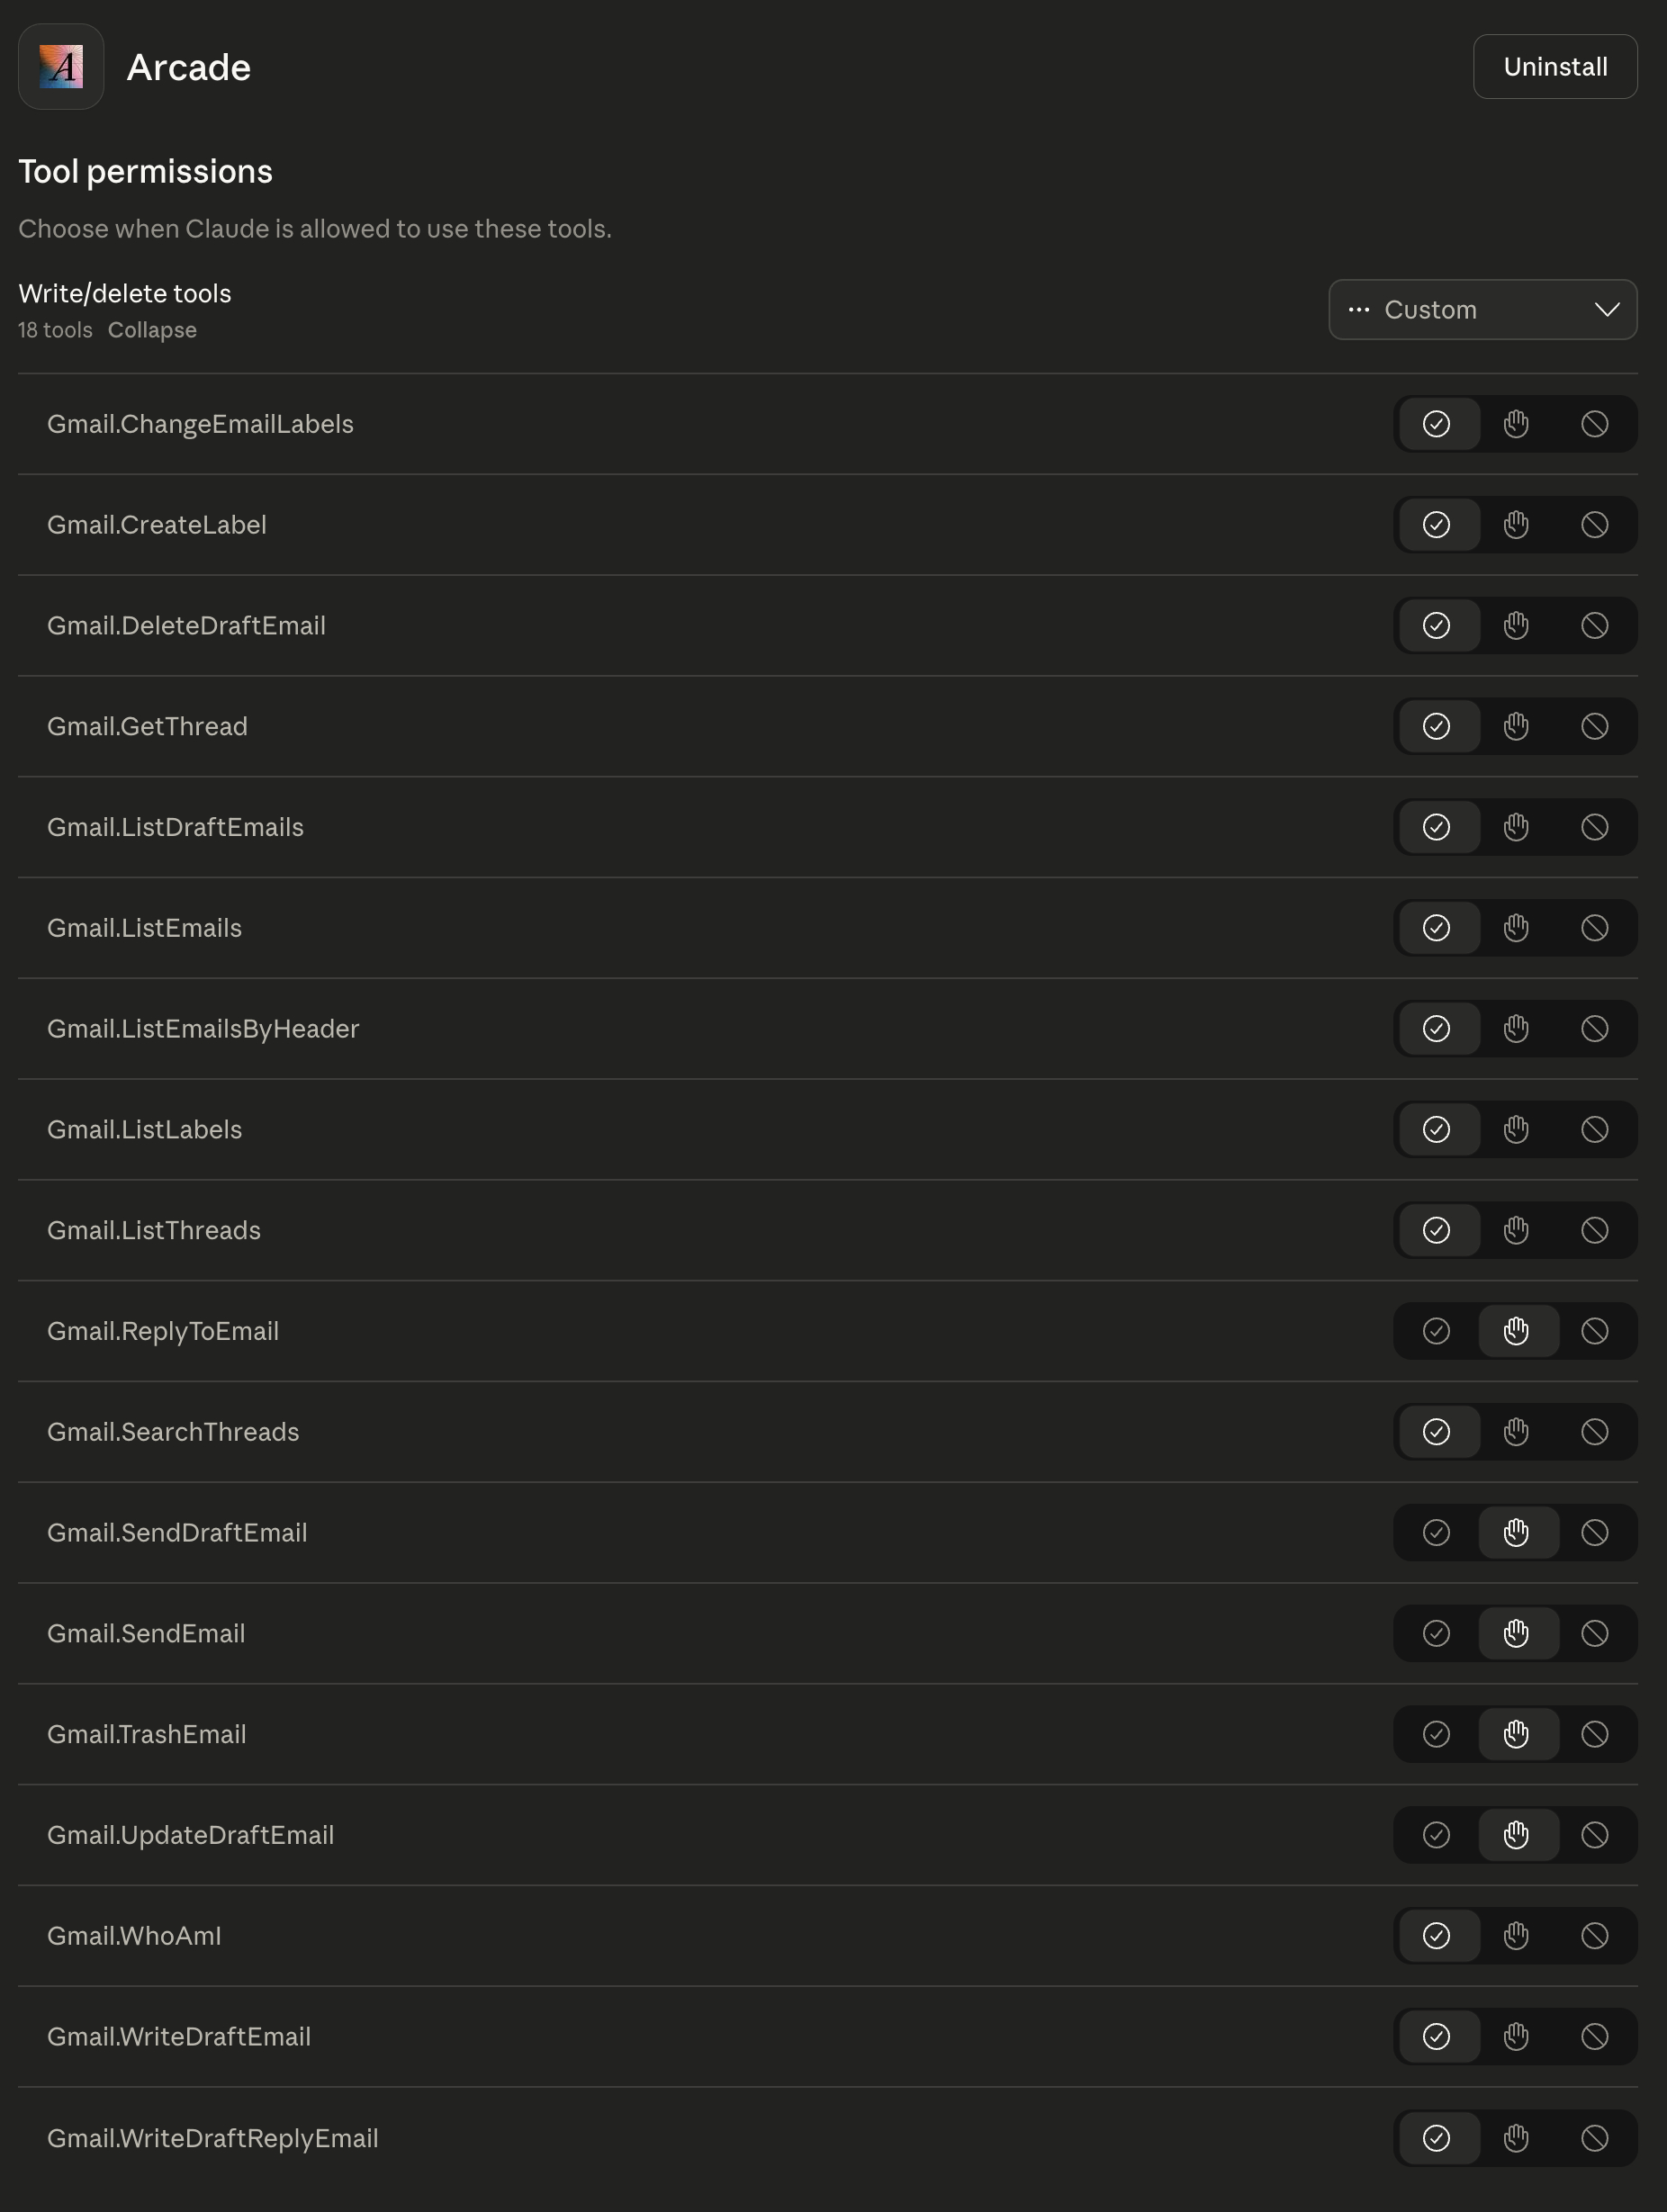Set Gmail.WriteDraftEmail to require approval
This screenshot has height=2212, width=1667.
(x=1515, y=2036)
